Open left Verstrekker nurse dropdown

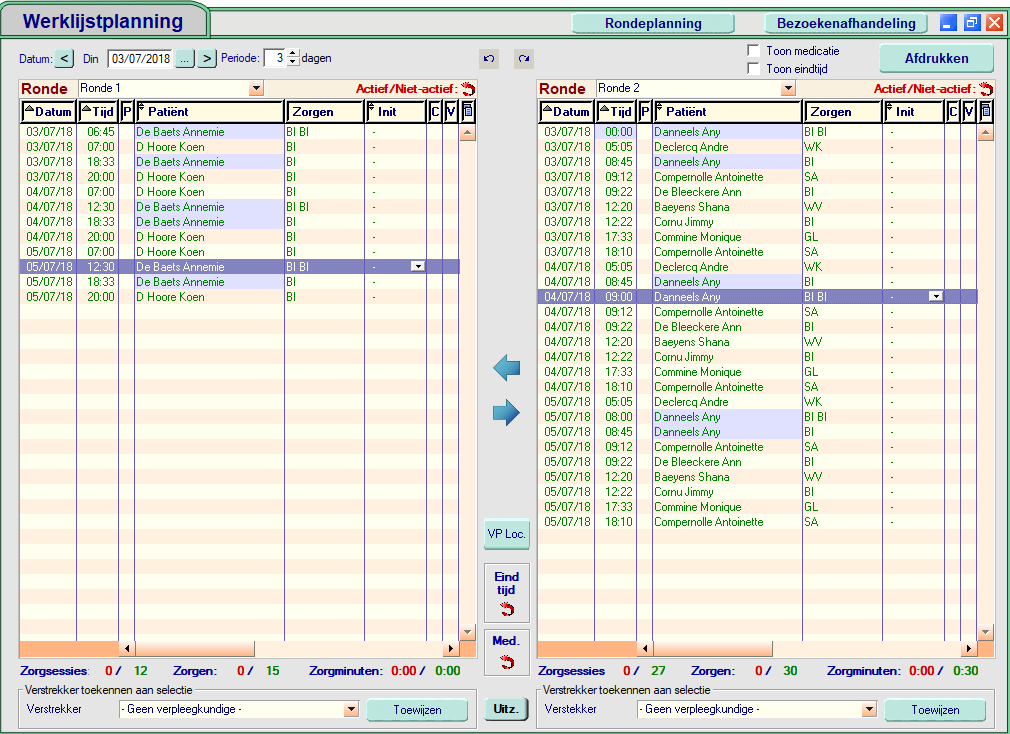coord(351,710)
